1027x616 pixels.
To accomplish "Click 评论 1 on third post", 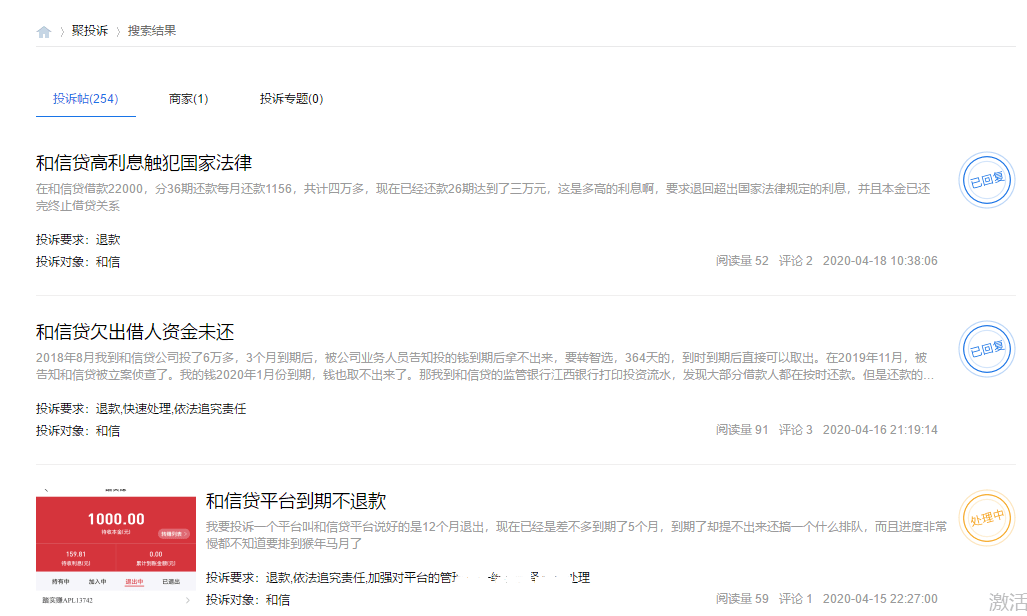I will coord(796,599).
